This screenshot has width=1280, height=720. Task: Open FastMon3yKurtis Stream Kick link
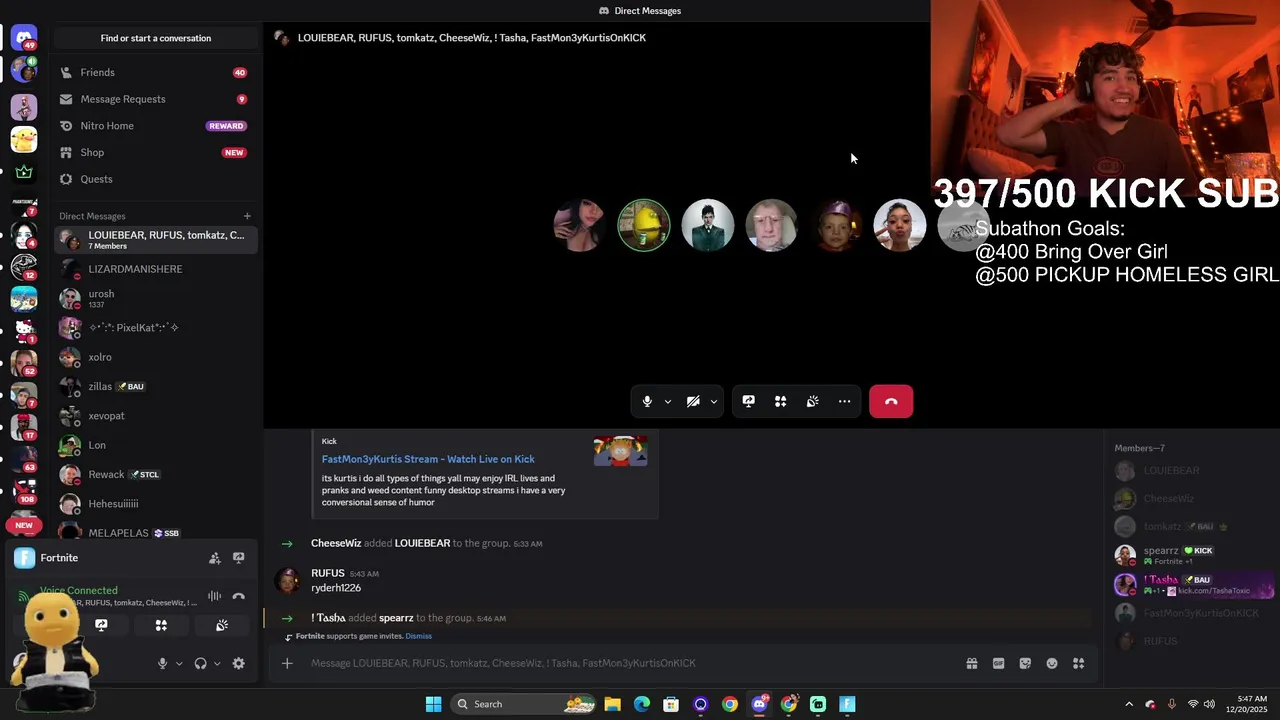click(428, 459)
